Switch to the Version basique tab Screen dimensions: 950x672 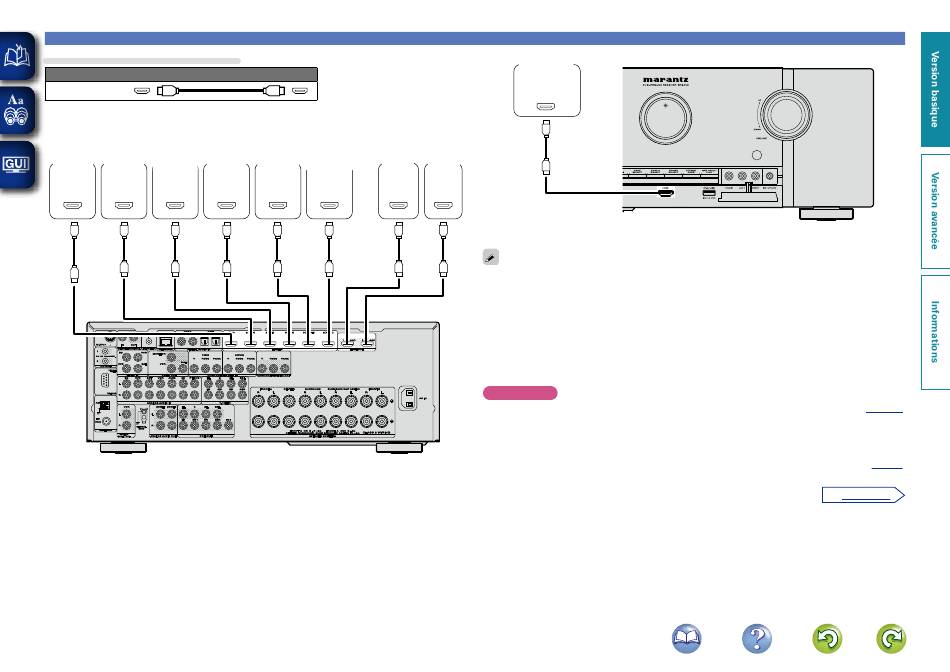click(935, 89)
